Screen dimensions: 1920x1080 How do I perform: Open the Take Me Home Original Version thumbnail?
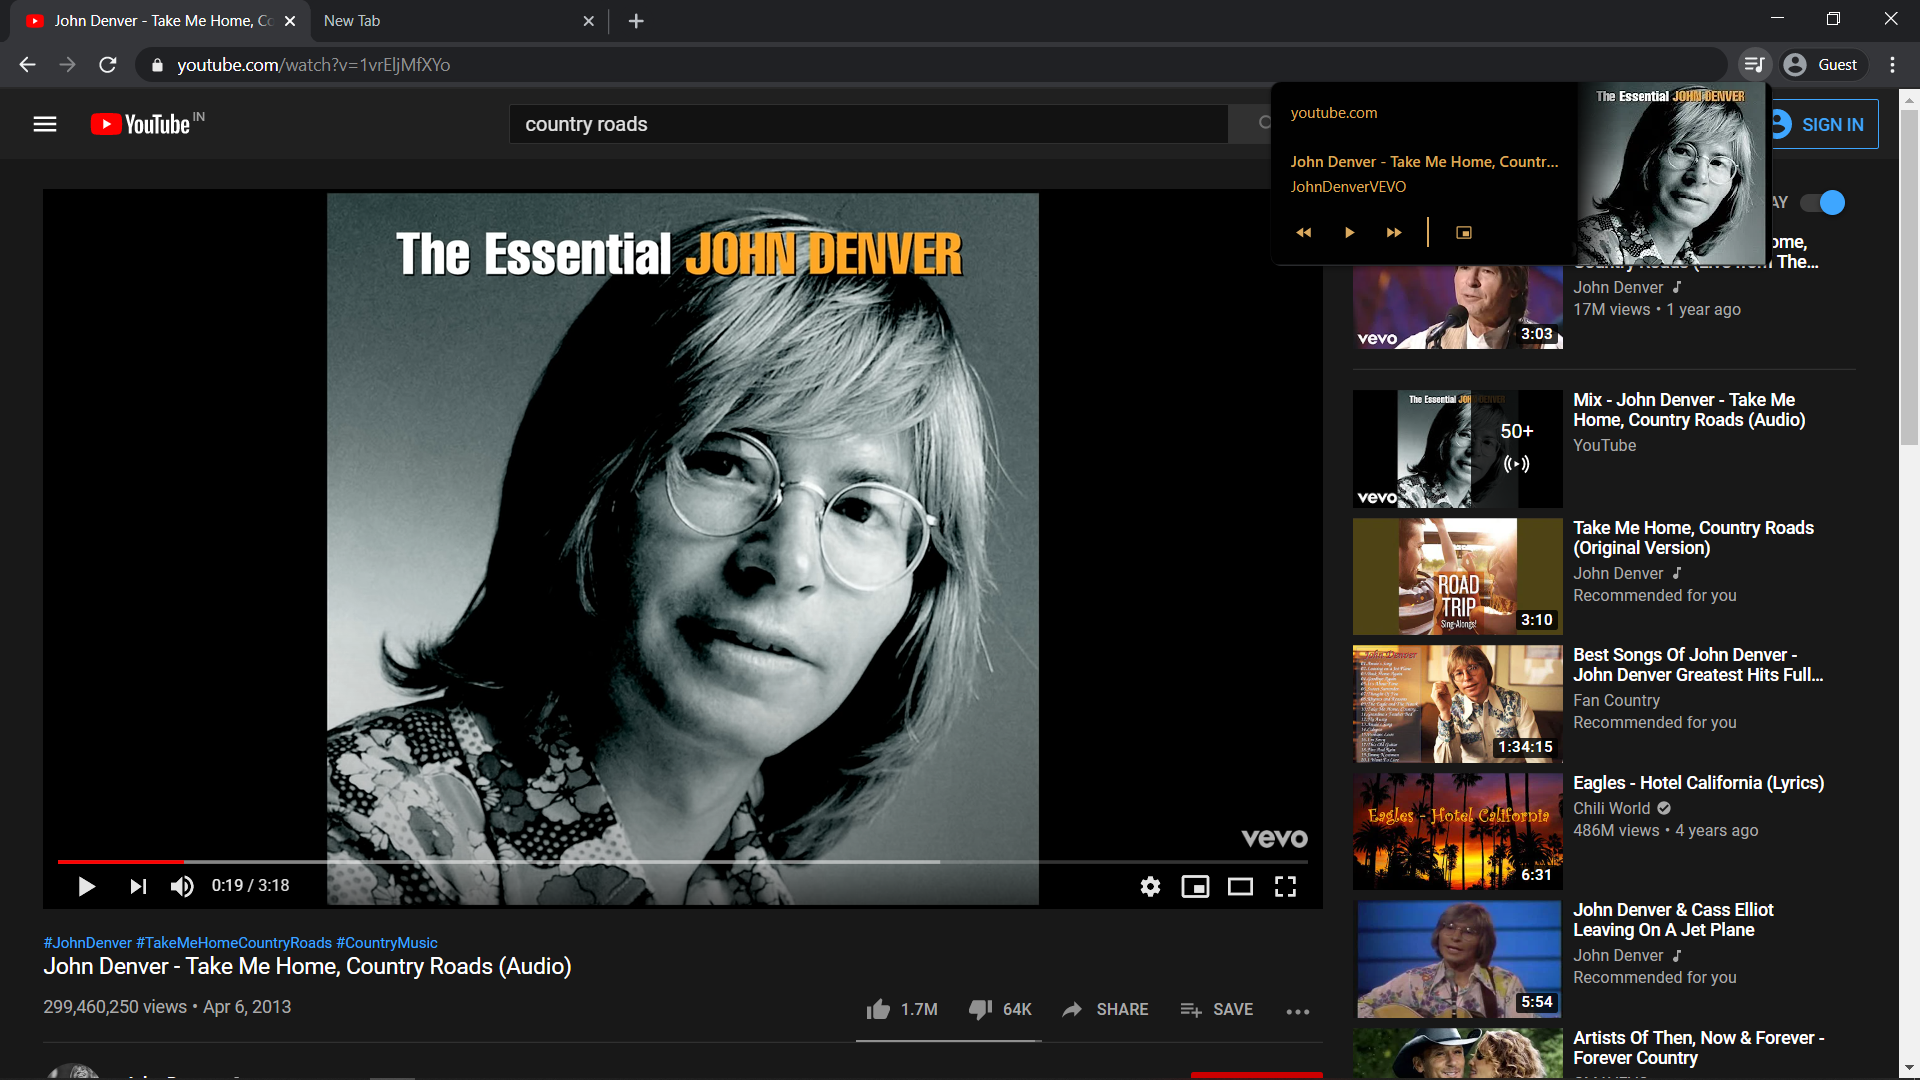(x=1457, y=576)
